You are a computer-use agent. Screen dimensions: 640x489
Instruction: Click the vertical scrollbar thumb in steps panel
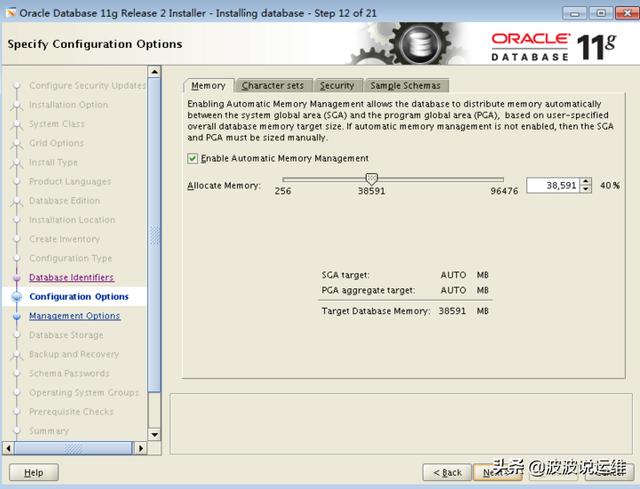tap(154, 235)
